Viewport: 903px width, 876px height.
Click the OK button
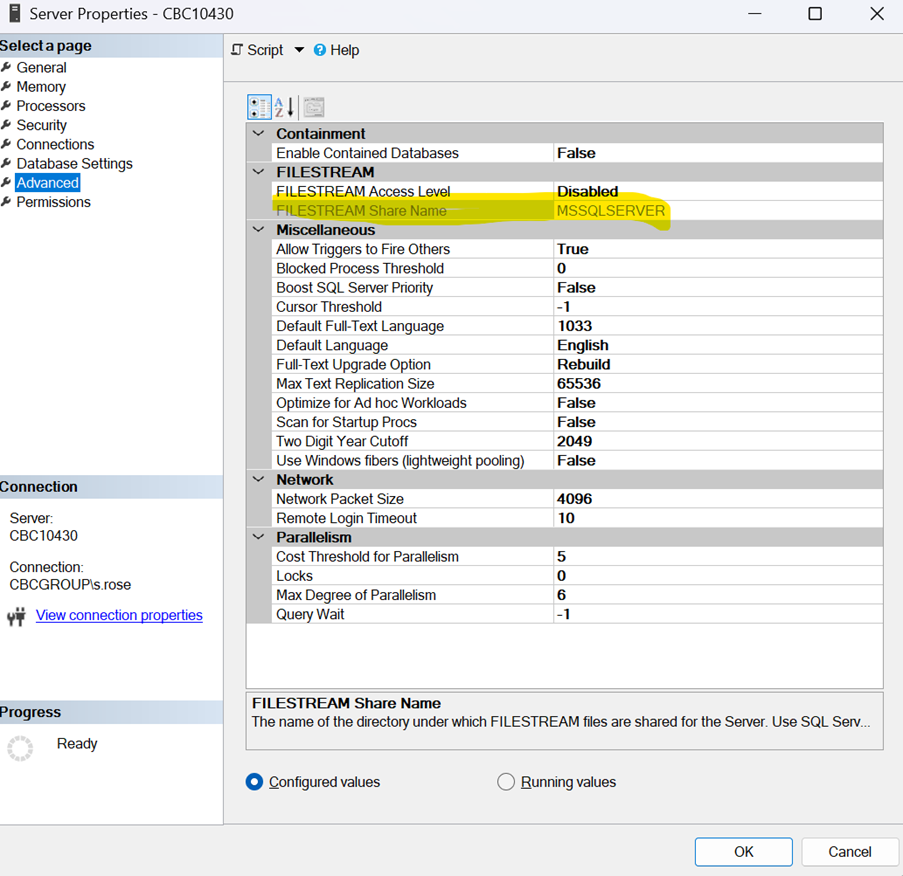click(x=743, y=851)
